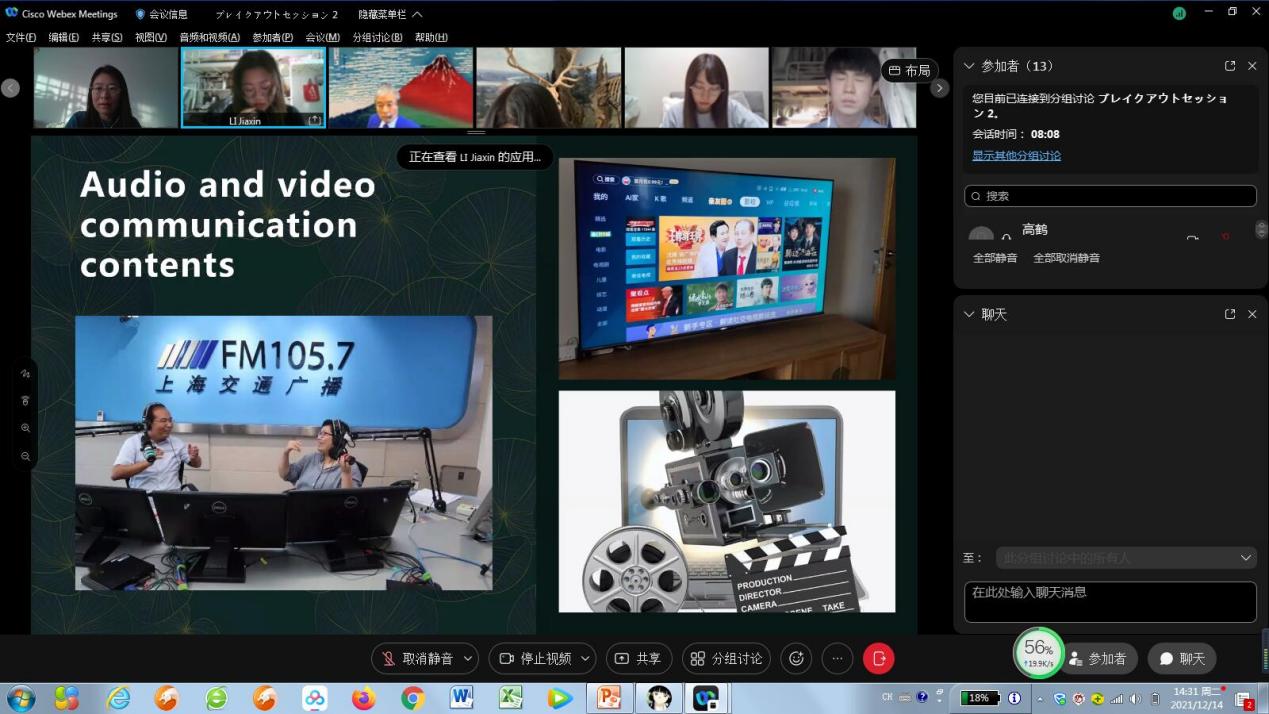Click the breakout session 分组讨论 button
Screen dimensions: 1269x714
pos(726,658)
